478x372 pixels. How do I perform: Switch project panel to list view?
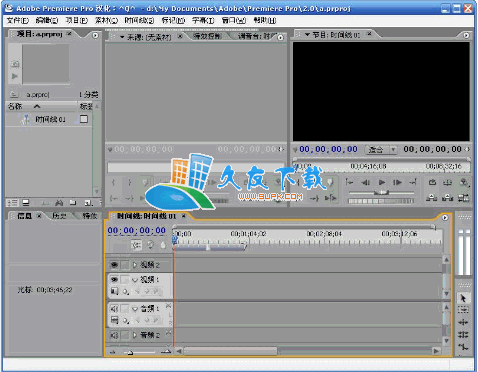click(x=13, y=202)
